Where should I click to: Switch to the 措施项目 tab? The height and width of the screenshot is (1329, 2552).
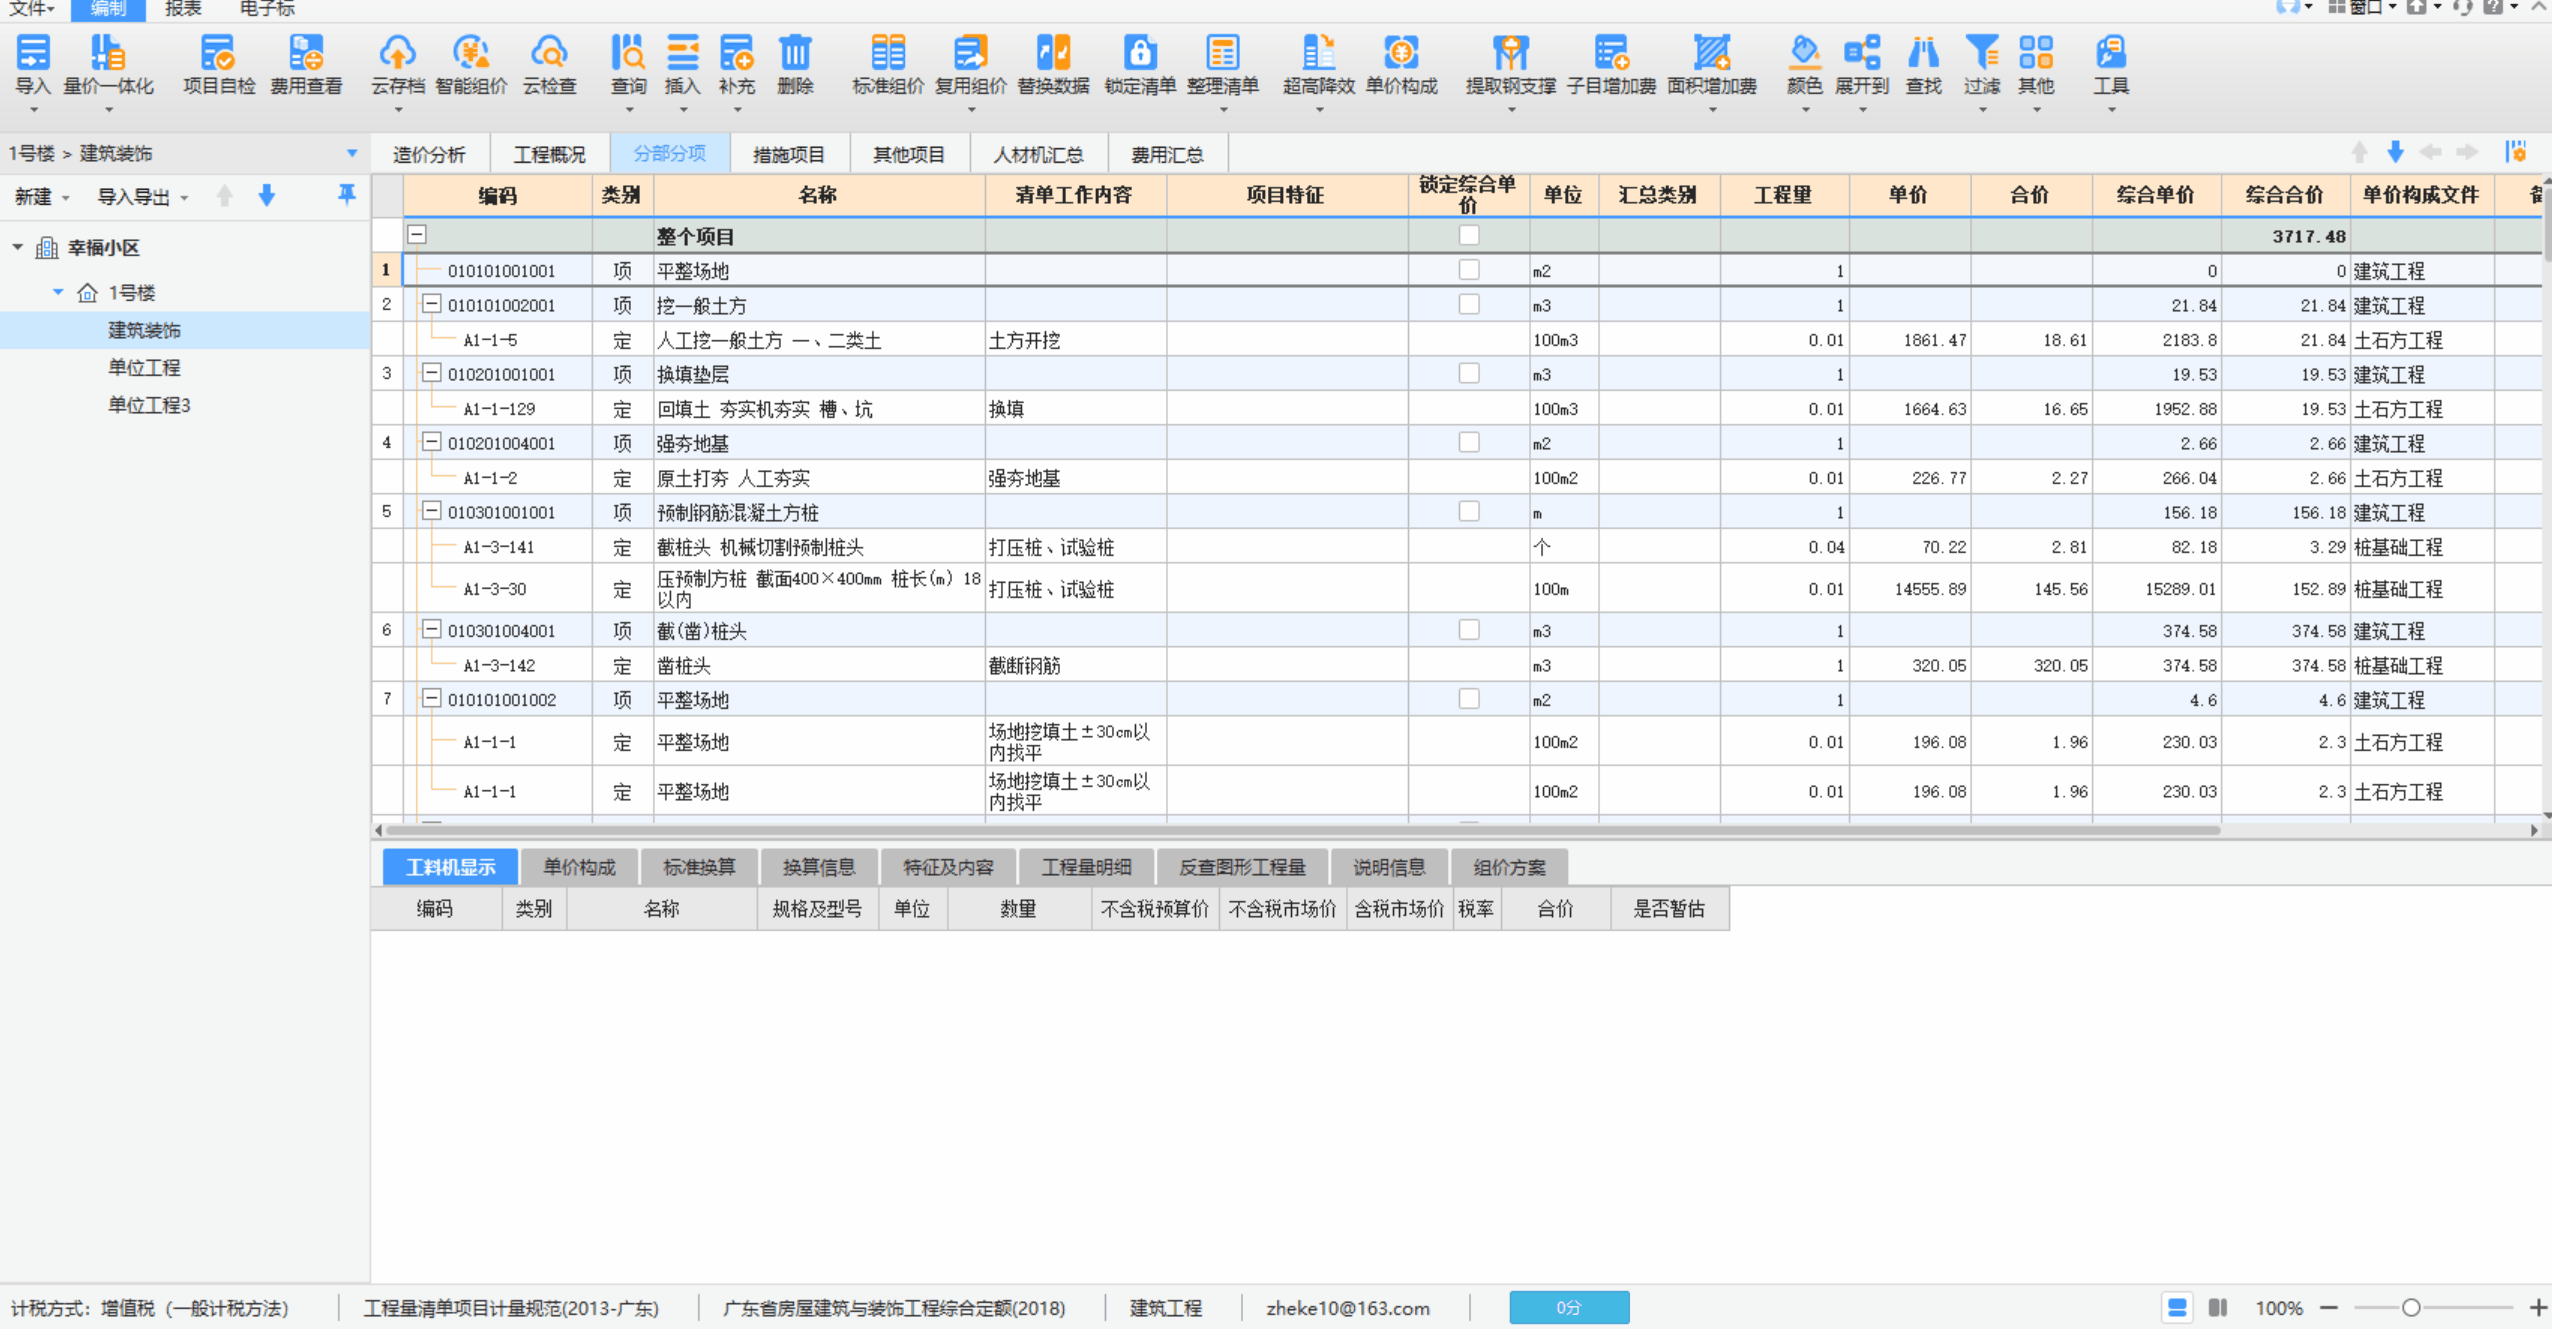click(788, 154)
